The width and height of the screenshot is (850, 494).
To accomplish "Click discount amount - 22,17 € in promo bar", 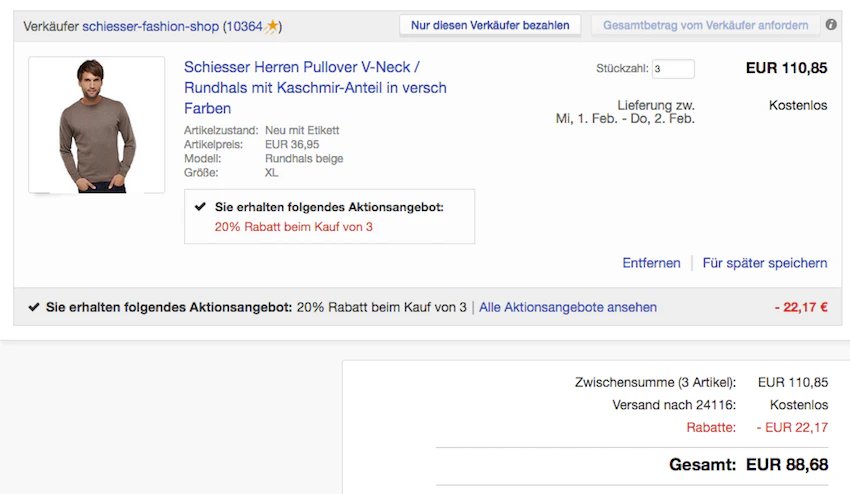I will (801, 307).
